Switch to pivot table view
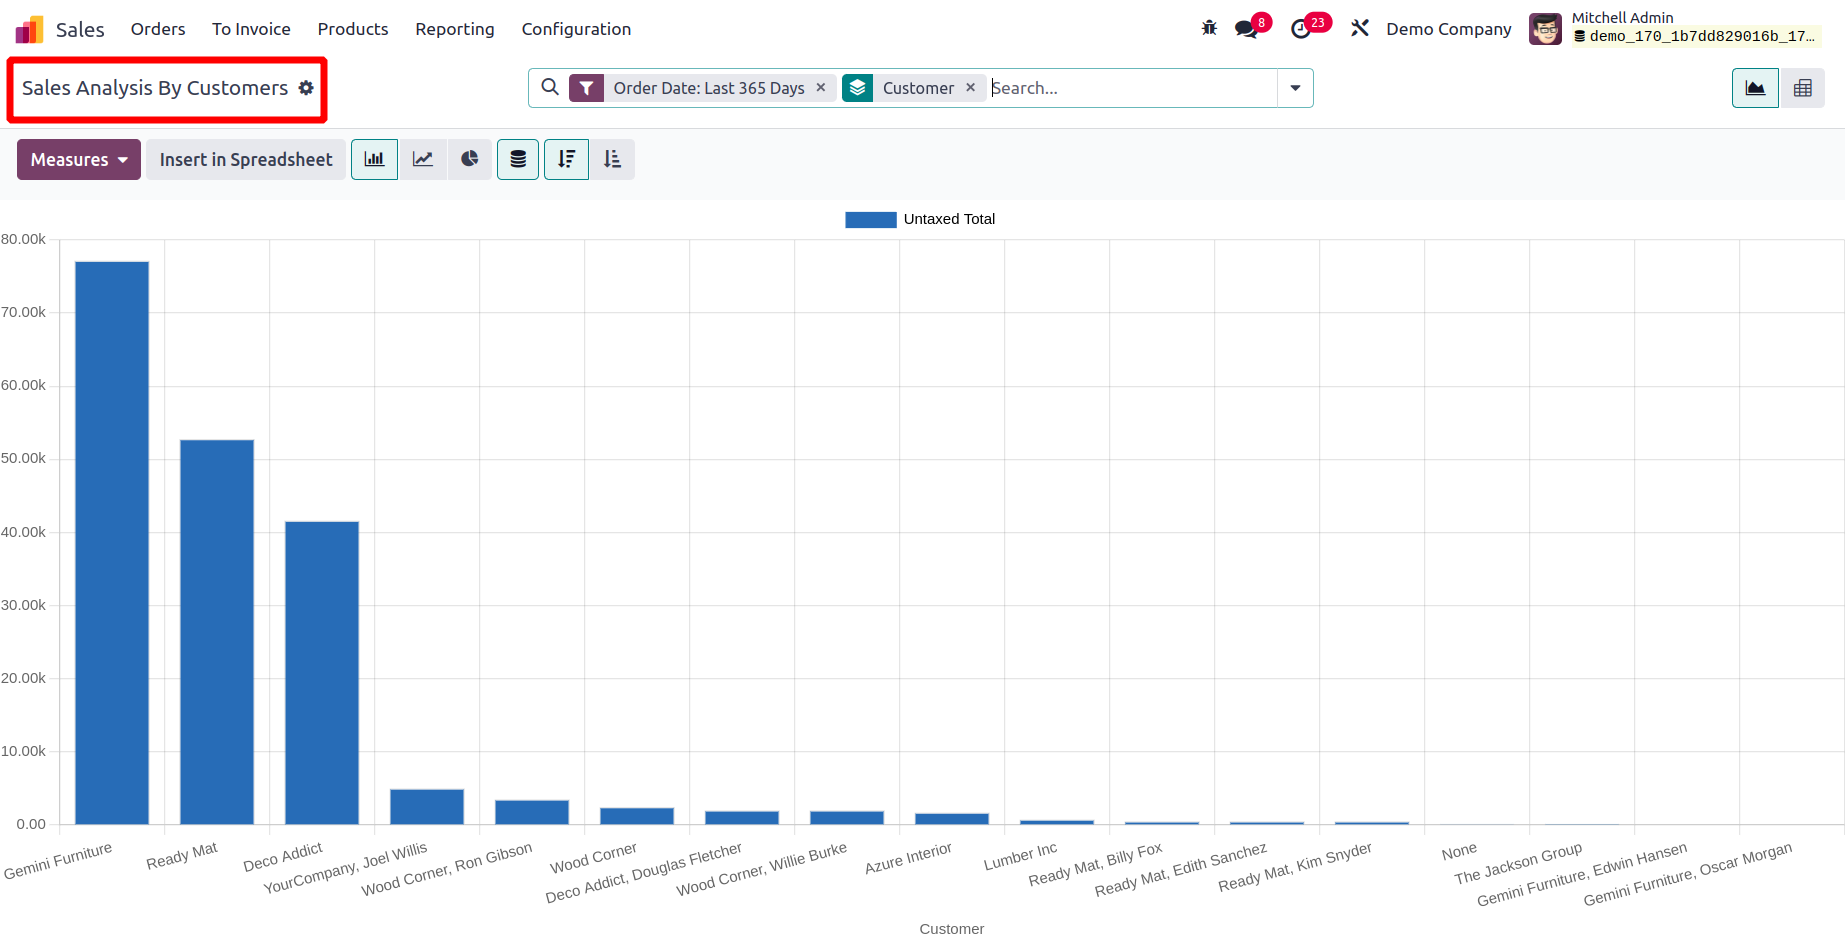 (x=1803, y=88)
